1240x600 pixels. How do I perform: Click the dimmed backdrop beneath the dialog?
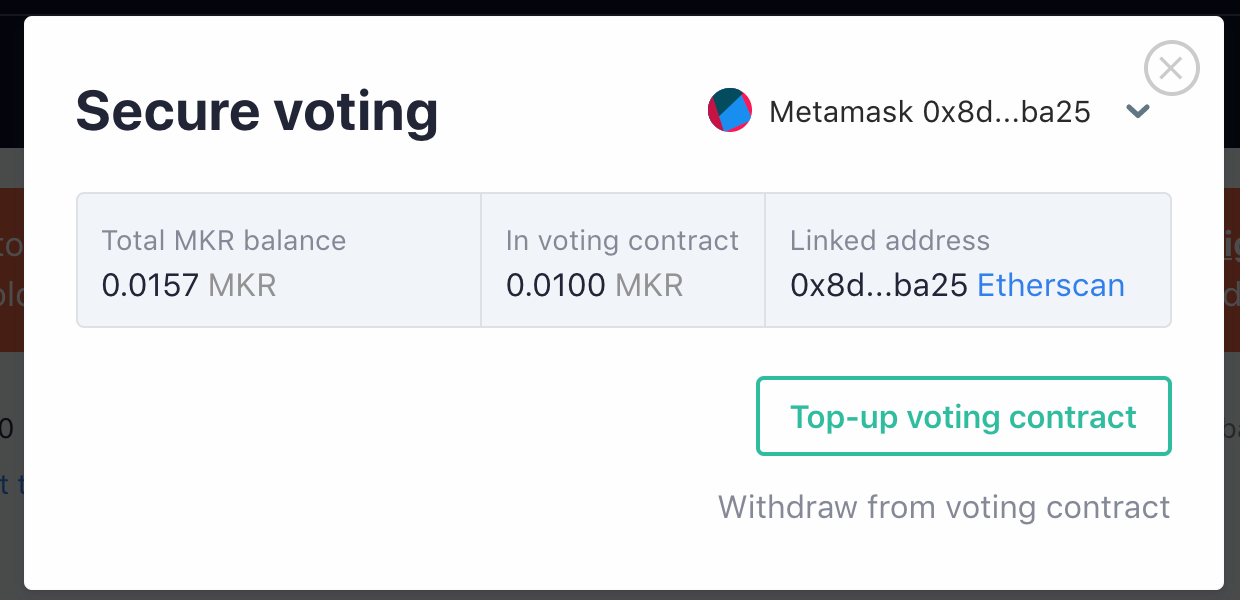pos(620,595)
